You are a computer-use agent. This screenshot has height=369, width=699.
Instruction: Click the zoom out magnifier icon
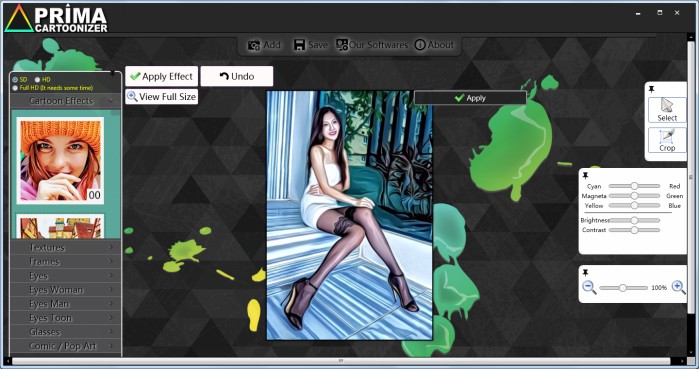tap(589, 287)
